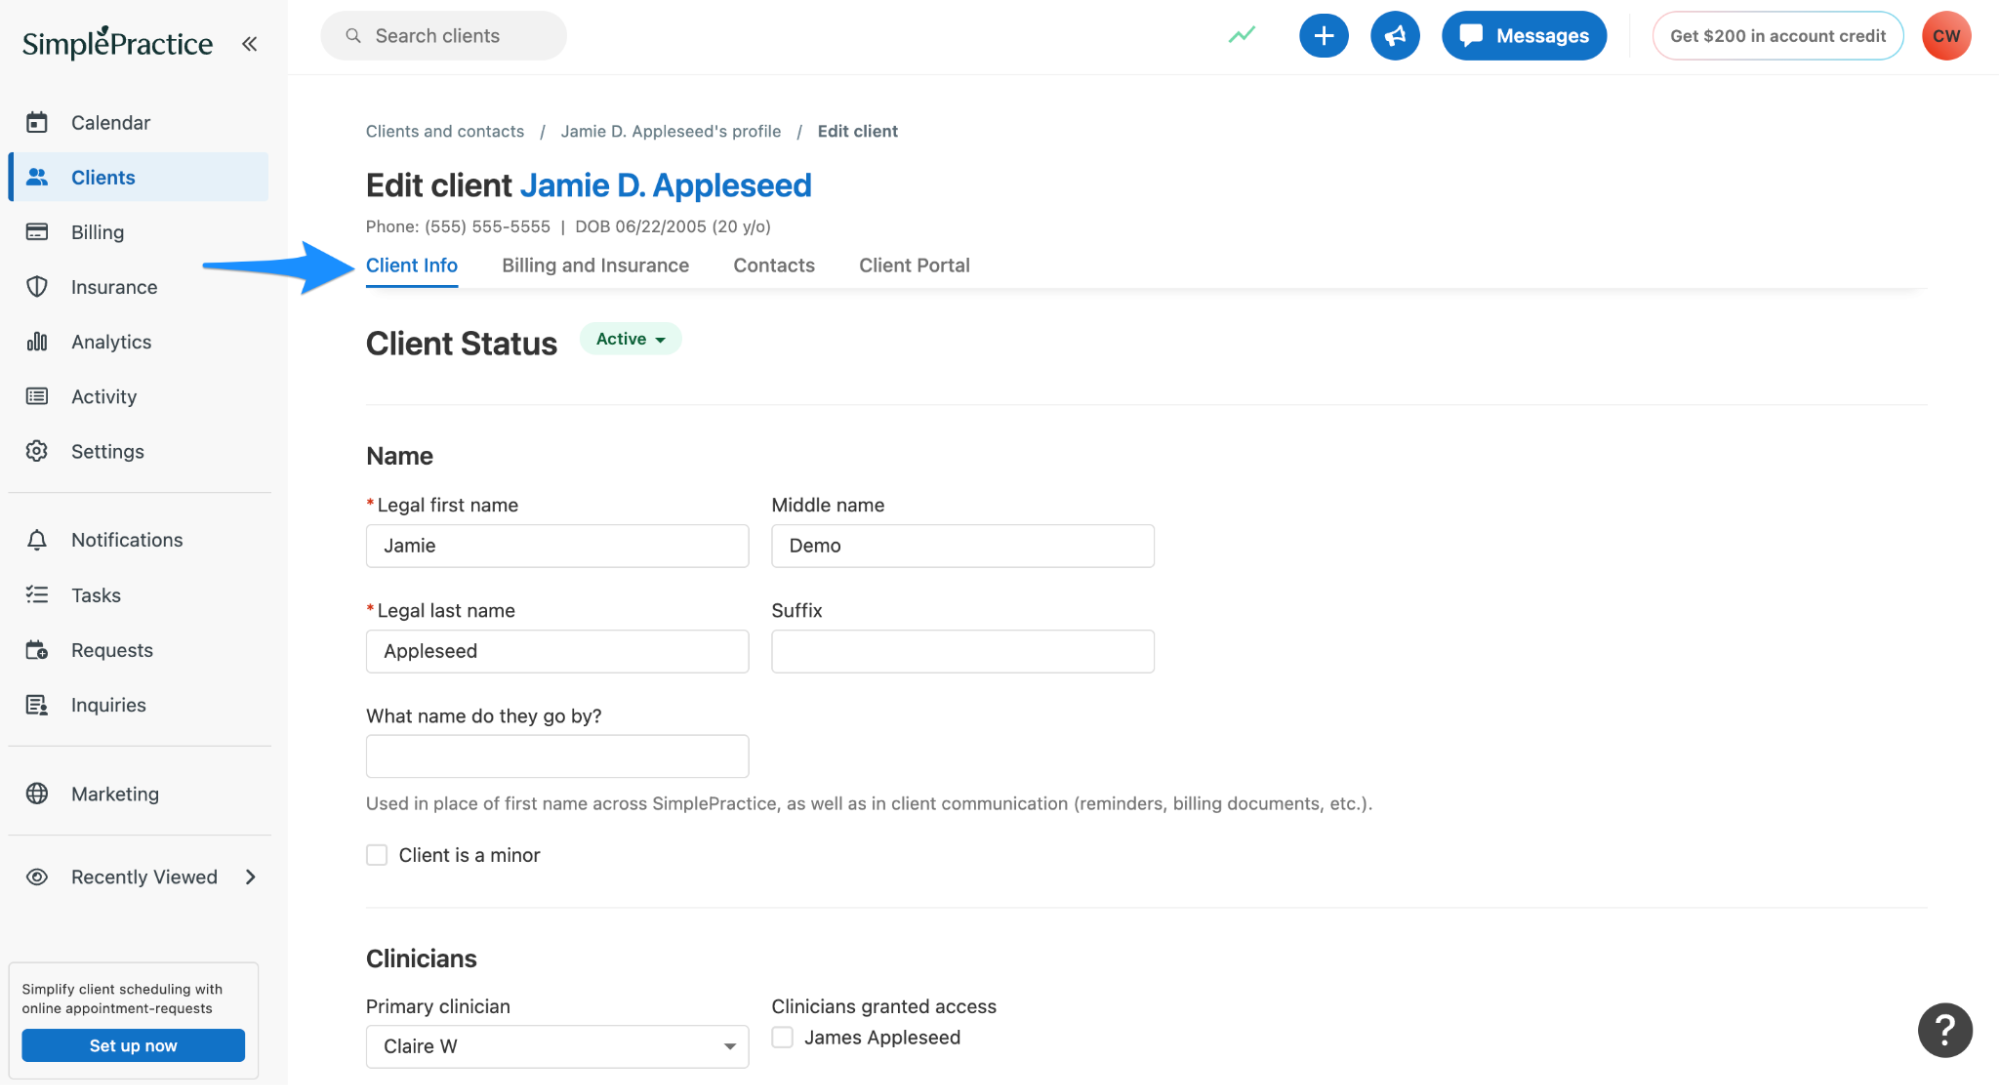Open the CW account avatar
Screen dimensions: 1999x1086
(1946, 36)
